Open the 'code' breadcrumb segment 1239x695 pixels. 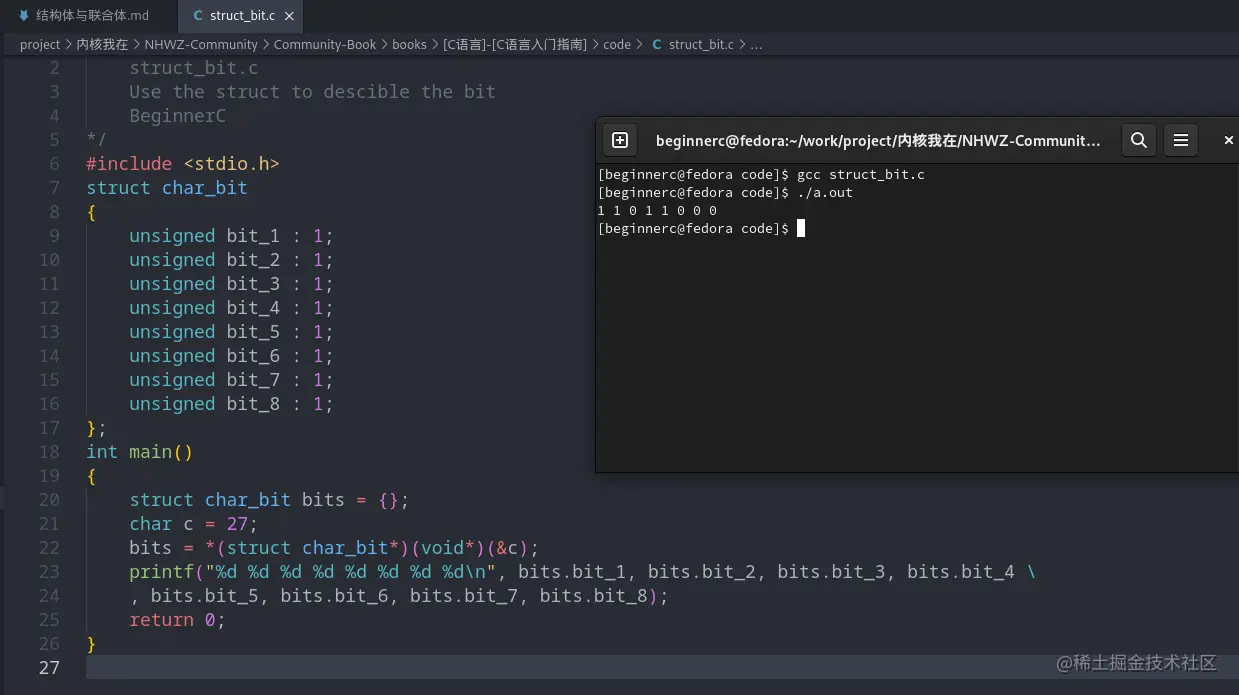617,45
